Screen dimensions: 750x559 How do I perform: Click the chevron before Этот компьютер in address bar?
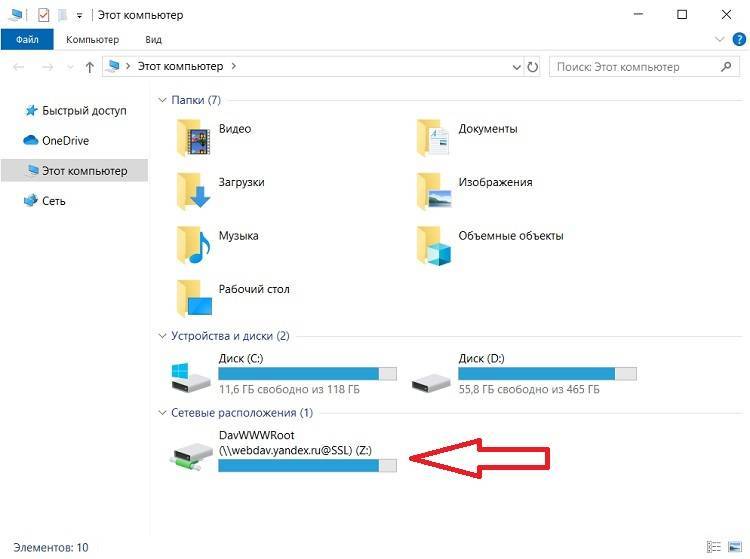128,66
